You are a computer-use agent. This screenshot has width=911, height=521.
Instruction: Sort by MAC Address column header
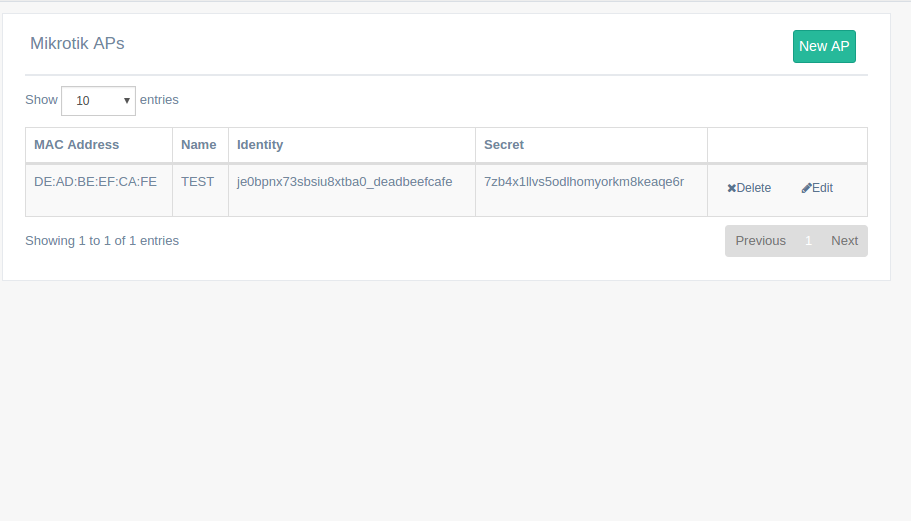click(99, 145)
